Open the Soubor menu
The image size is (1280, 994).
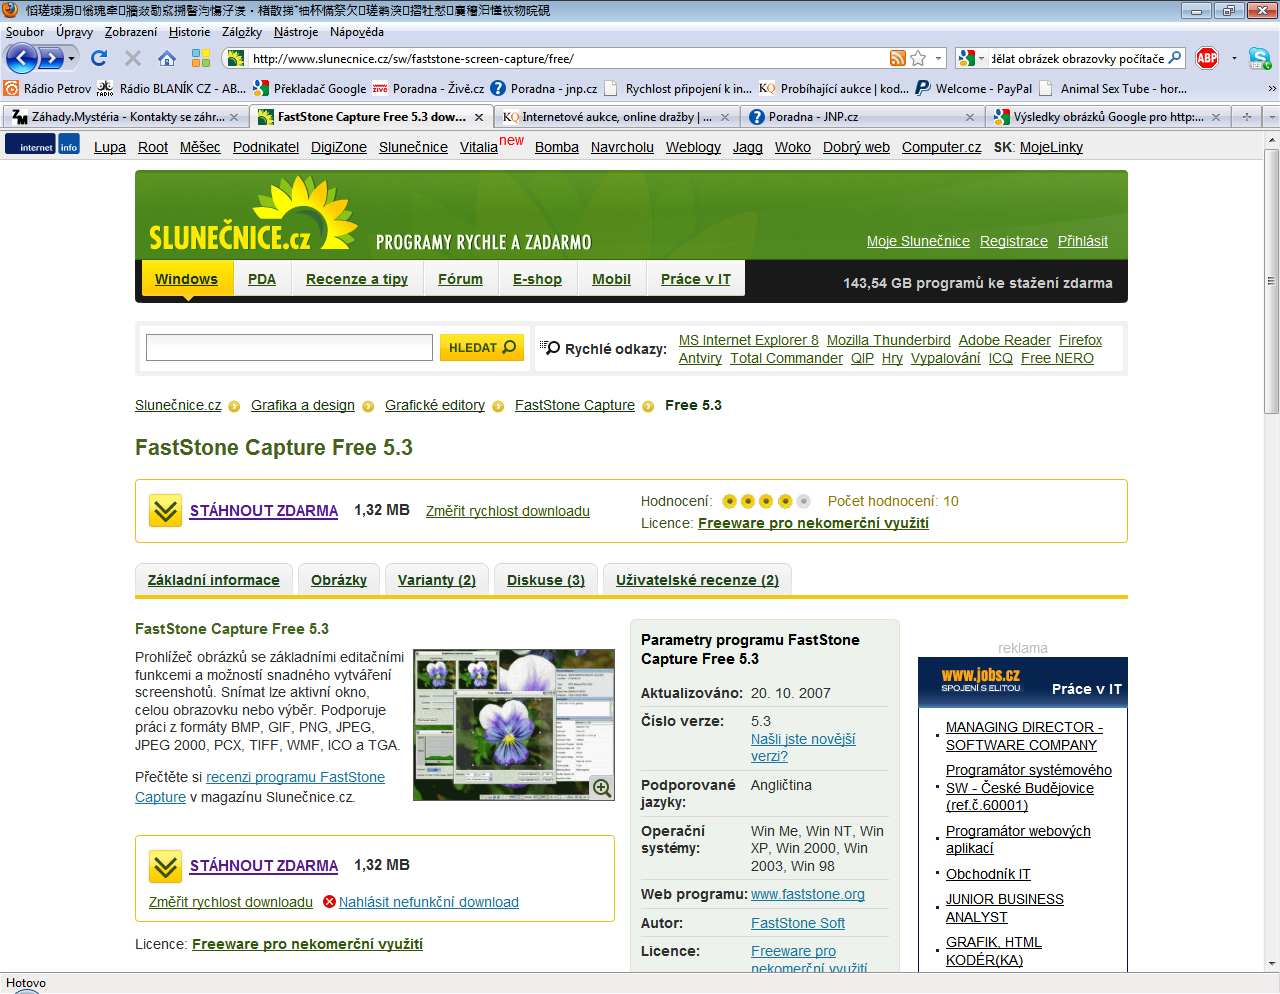point(25,32)
